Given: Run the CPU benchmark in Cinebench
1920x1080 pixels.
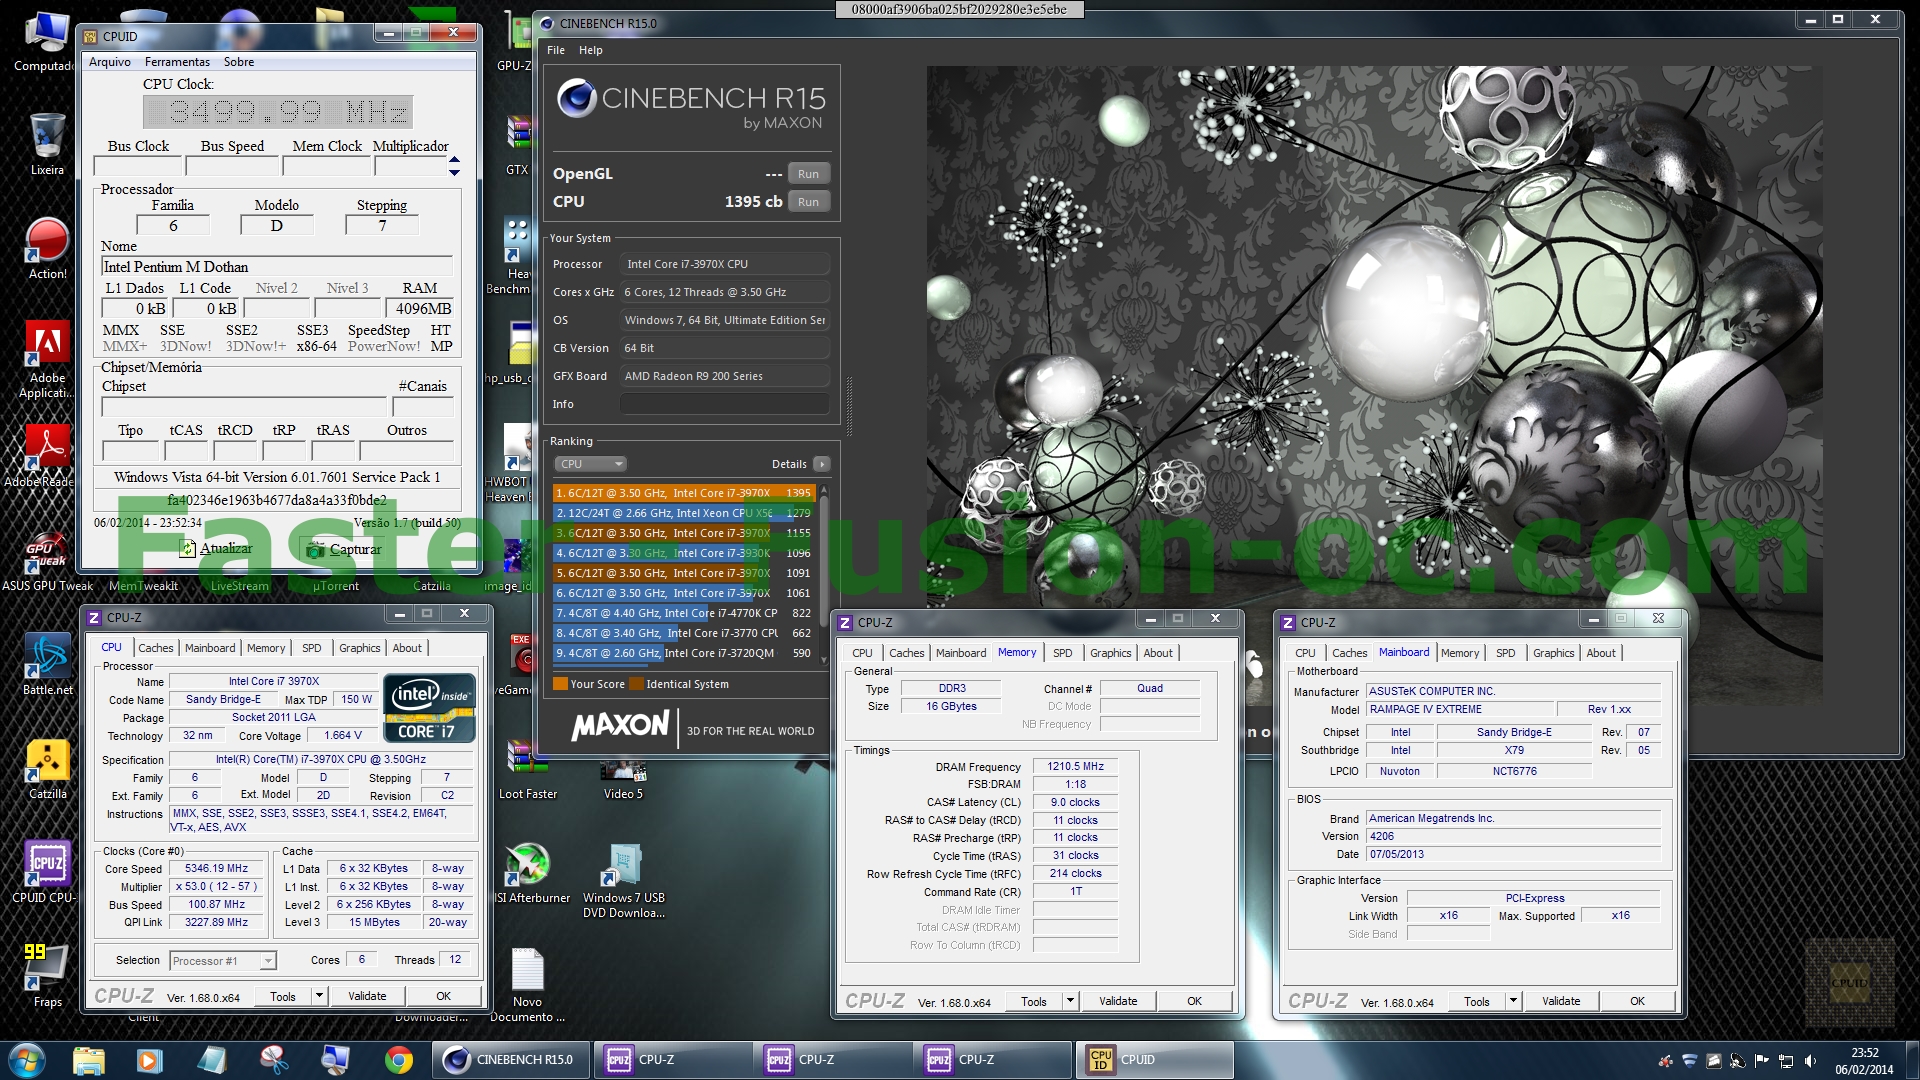Looking at the screenshot, I should tap(808, 202).
